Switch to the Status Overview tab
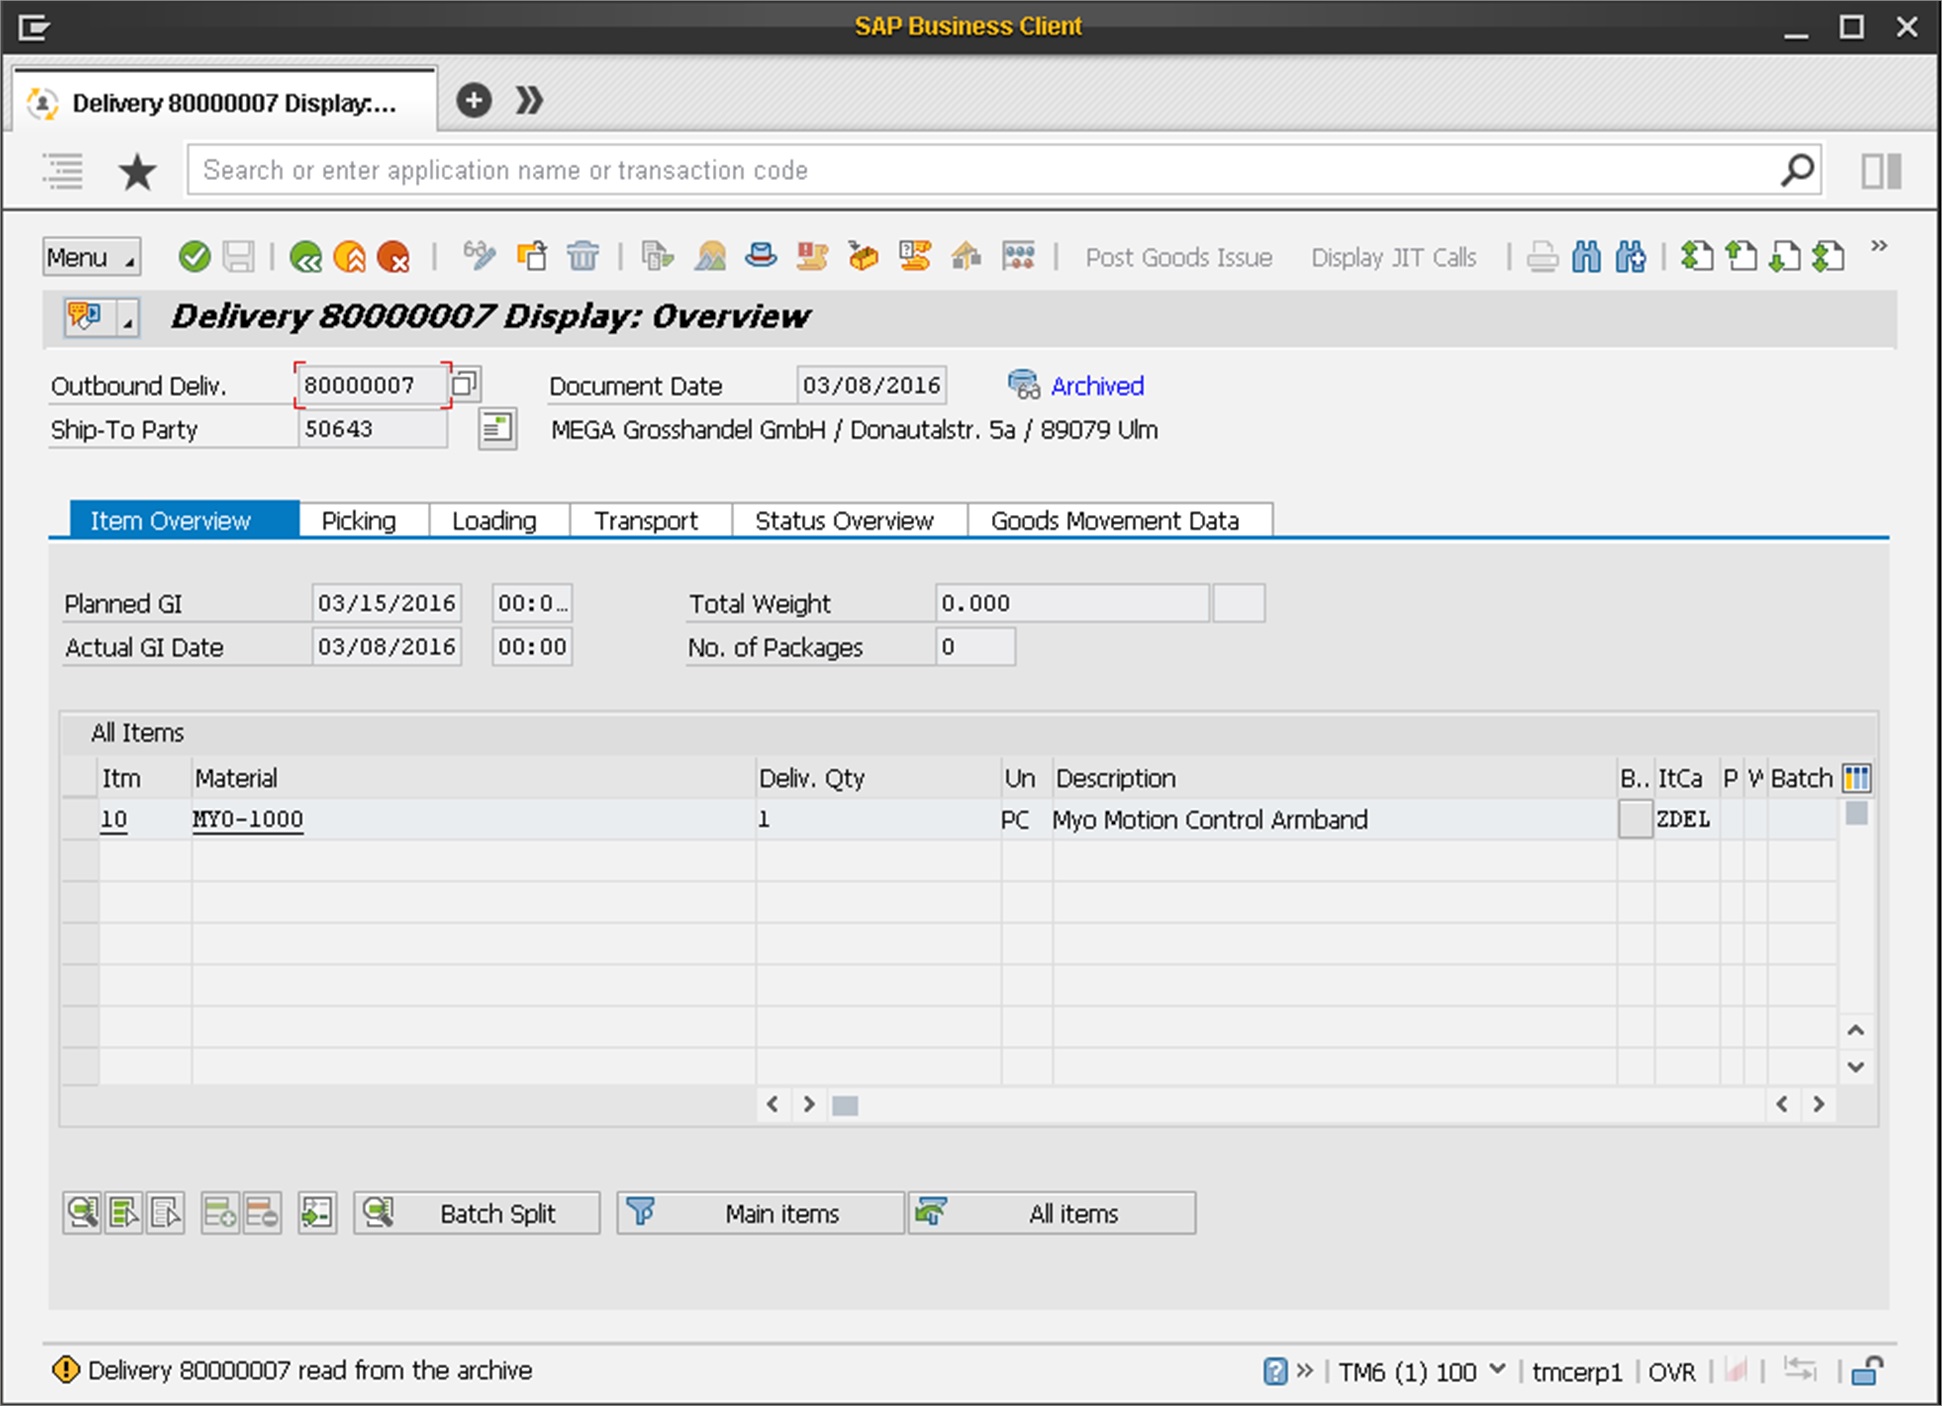The height and width of the screenshot is (1406, 1942). coord(844,520)
